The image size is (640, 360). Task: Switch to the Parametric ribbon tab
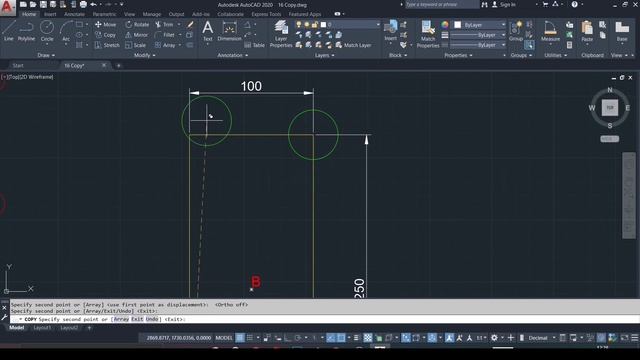pos(104,14)
